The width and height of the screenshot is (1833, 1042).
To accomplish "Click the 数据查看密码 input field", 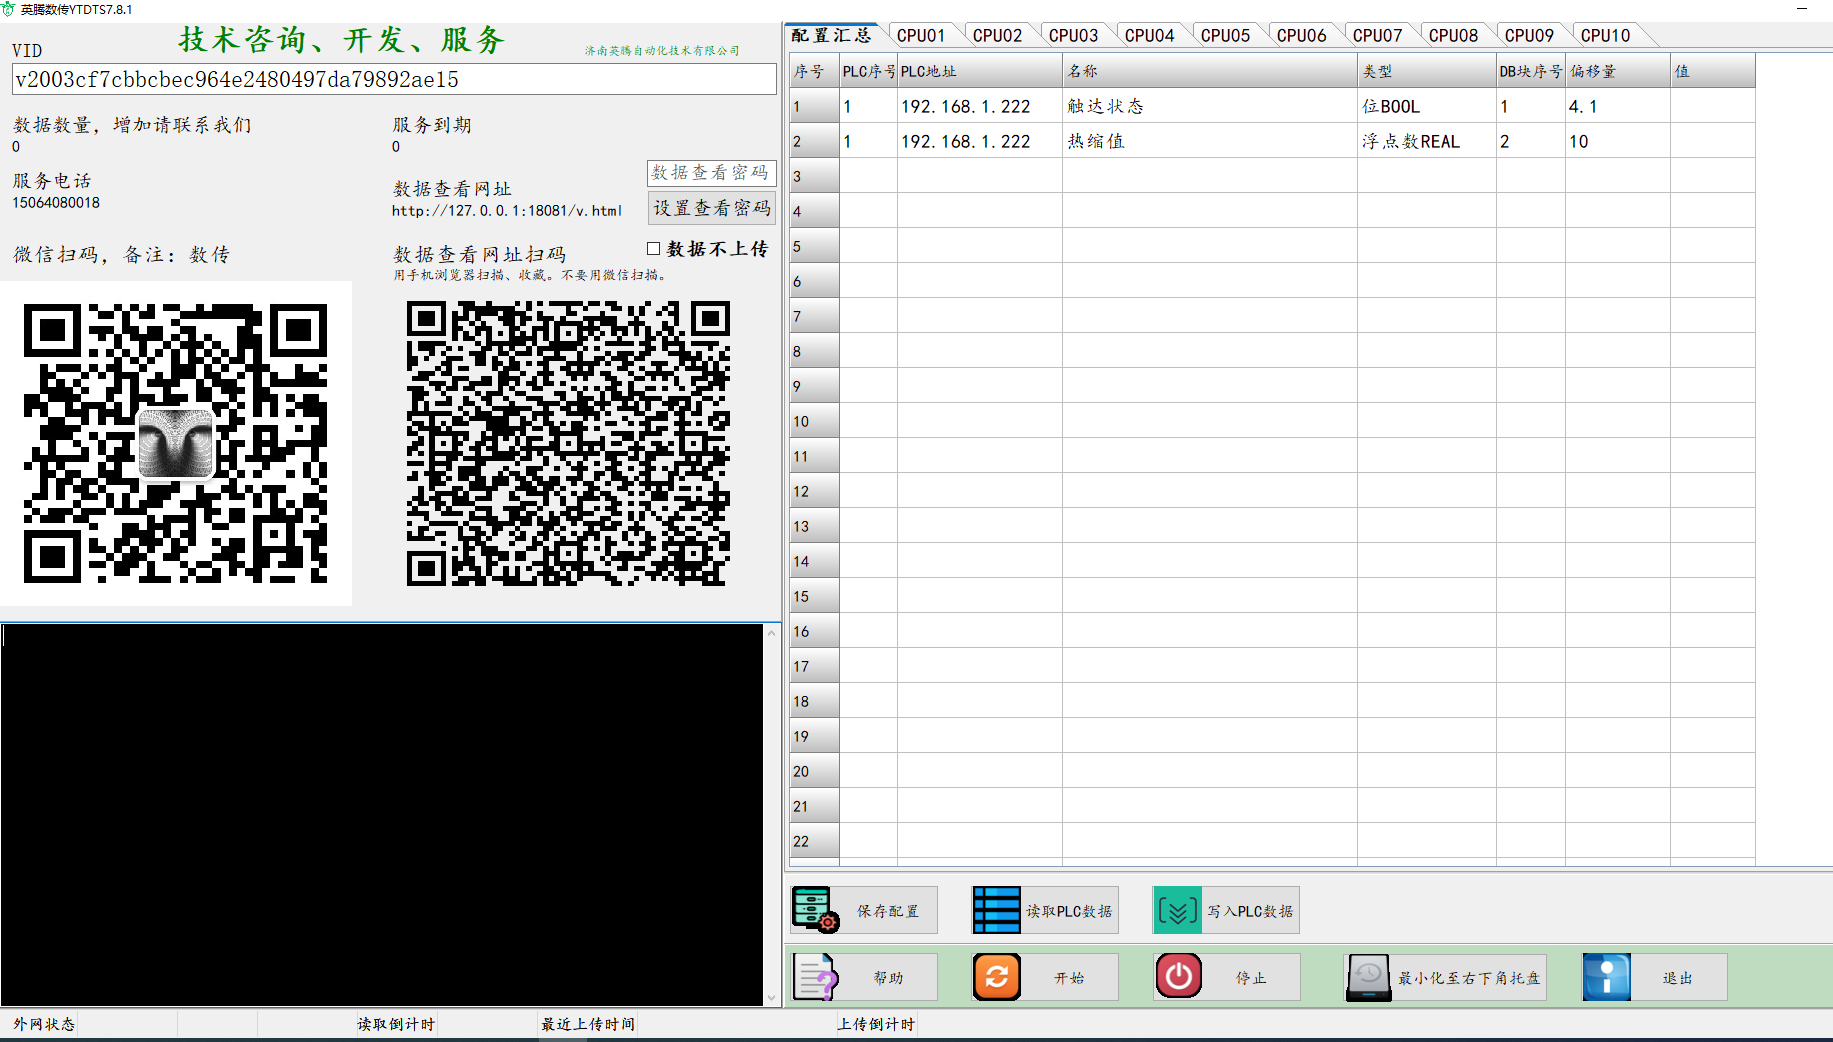I will (712, 172).
